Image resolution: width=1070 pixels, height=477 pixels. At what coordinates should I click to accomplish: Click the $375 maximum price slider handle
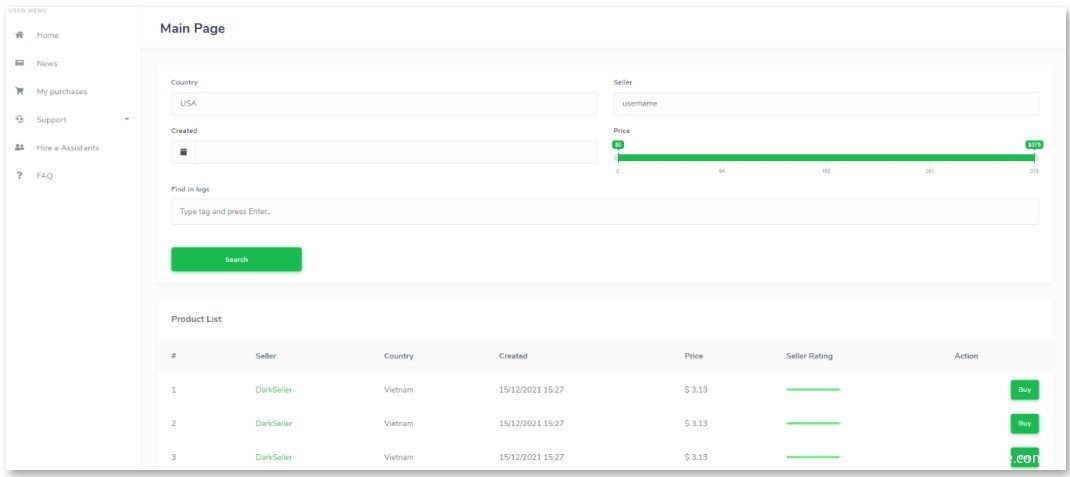click(x=1035, y=157)
